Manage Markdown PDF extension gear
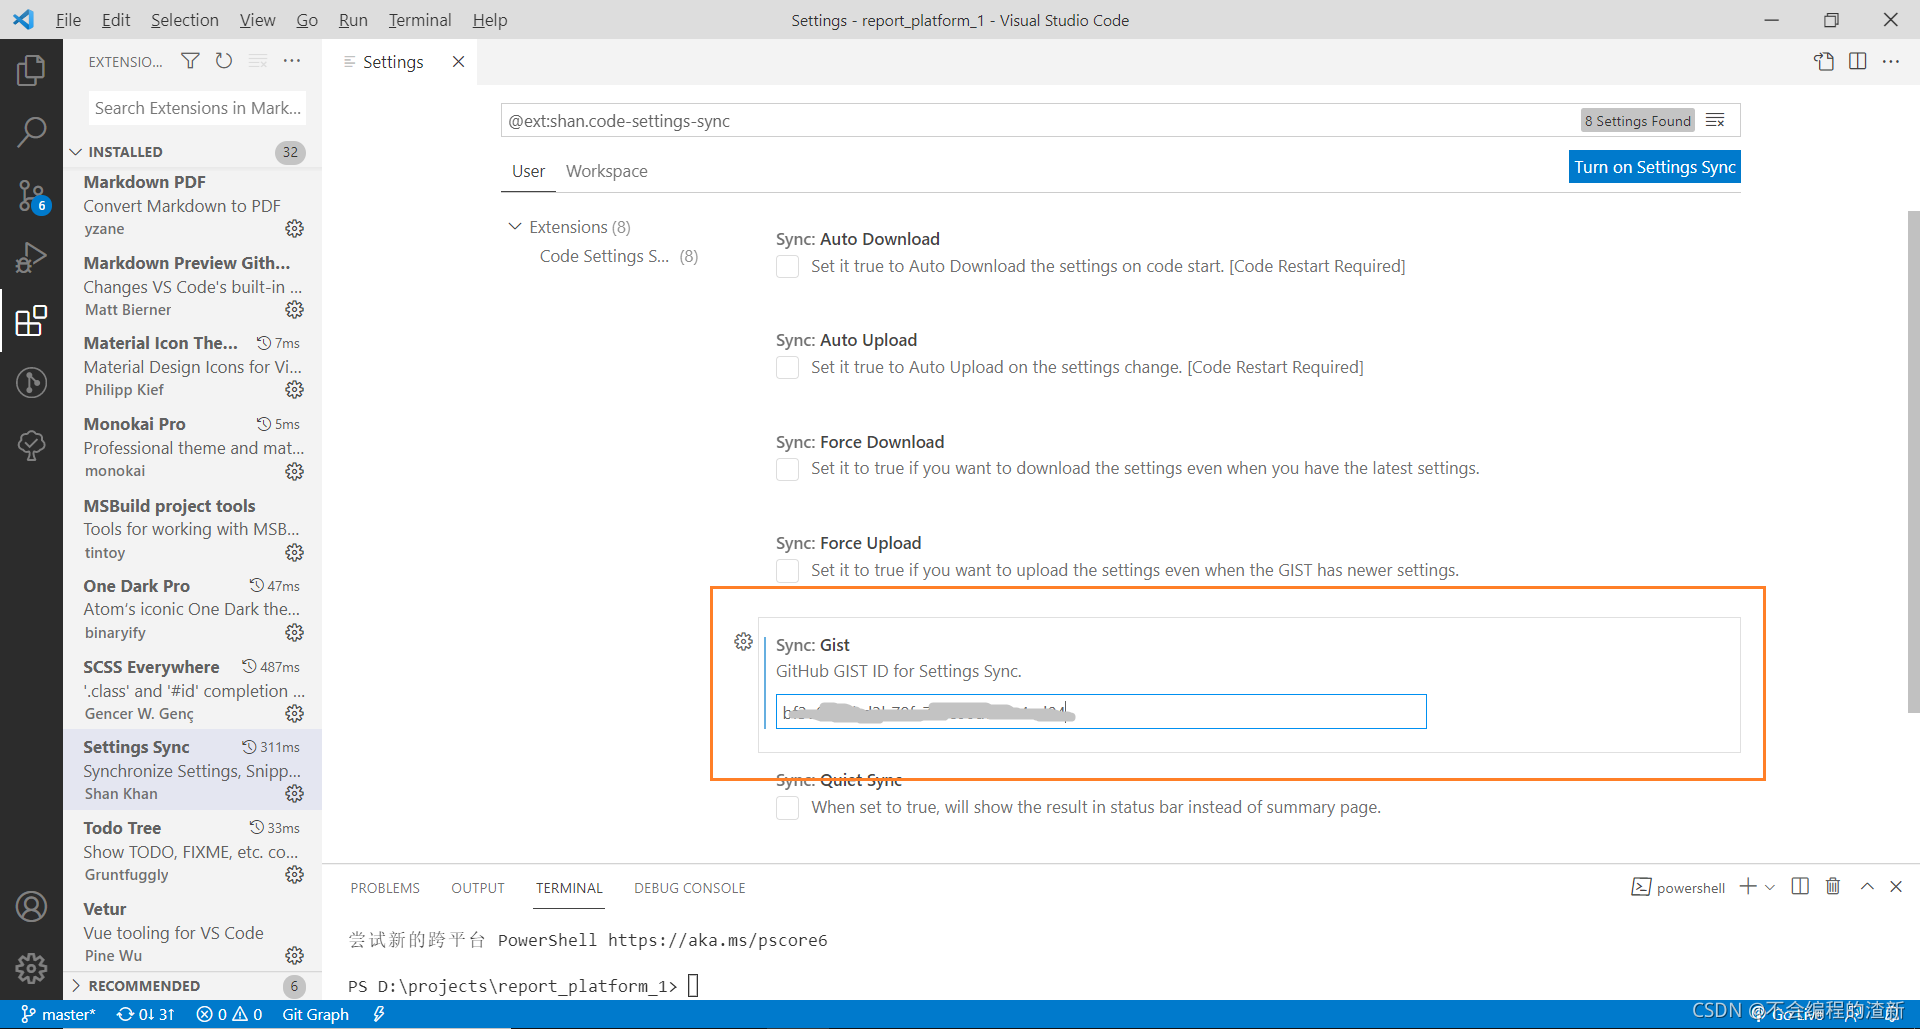The width and height of the screenshot is (1920, 1029). point(294,229)
